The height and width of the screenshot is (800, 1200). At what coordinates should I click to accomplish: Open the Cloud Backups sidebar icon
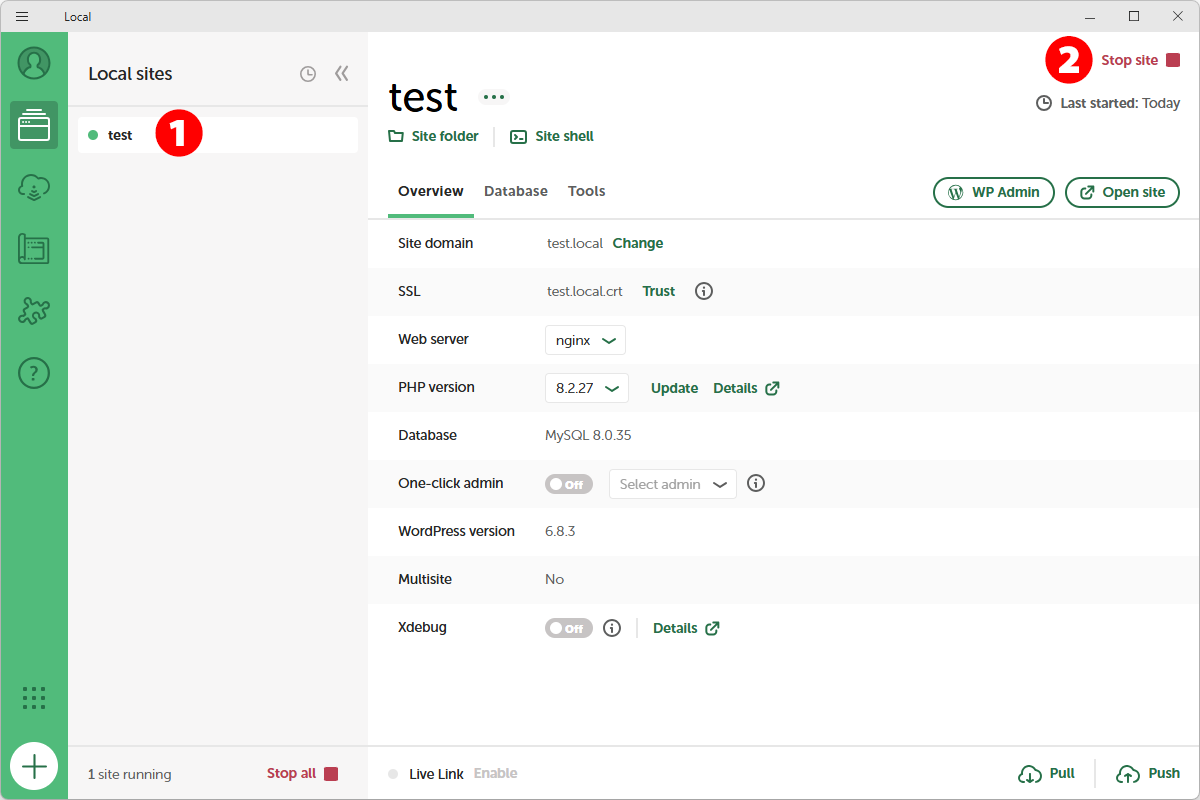[x=34, y=187]
